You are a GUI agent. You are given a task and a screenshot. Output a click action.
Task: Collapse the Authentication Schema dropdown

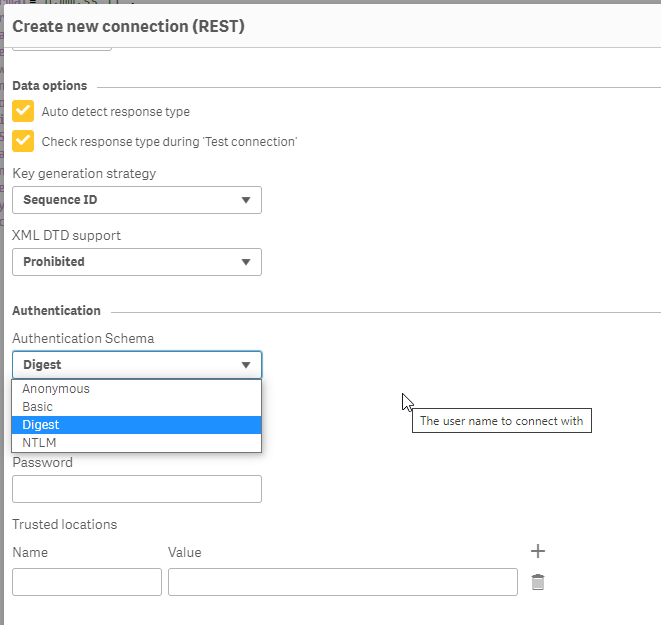tap(136, 365)
